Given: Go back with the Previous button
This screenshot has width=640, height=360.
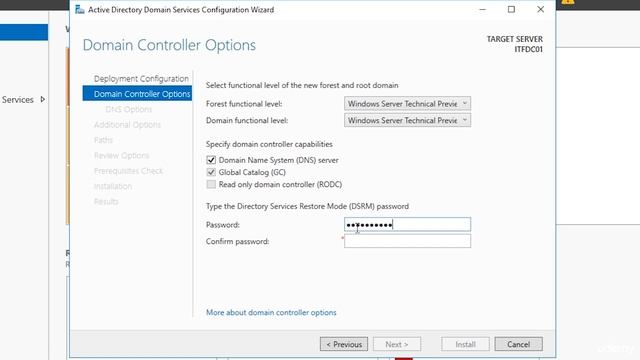Looking at the screenshot, I should [344, 344].
